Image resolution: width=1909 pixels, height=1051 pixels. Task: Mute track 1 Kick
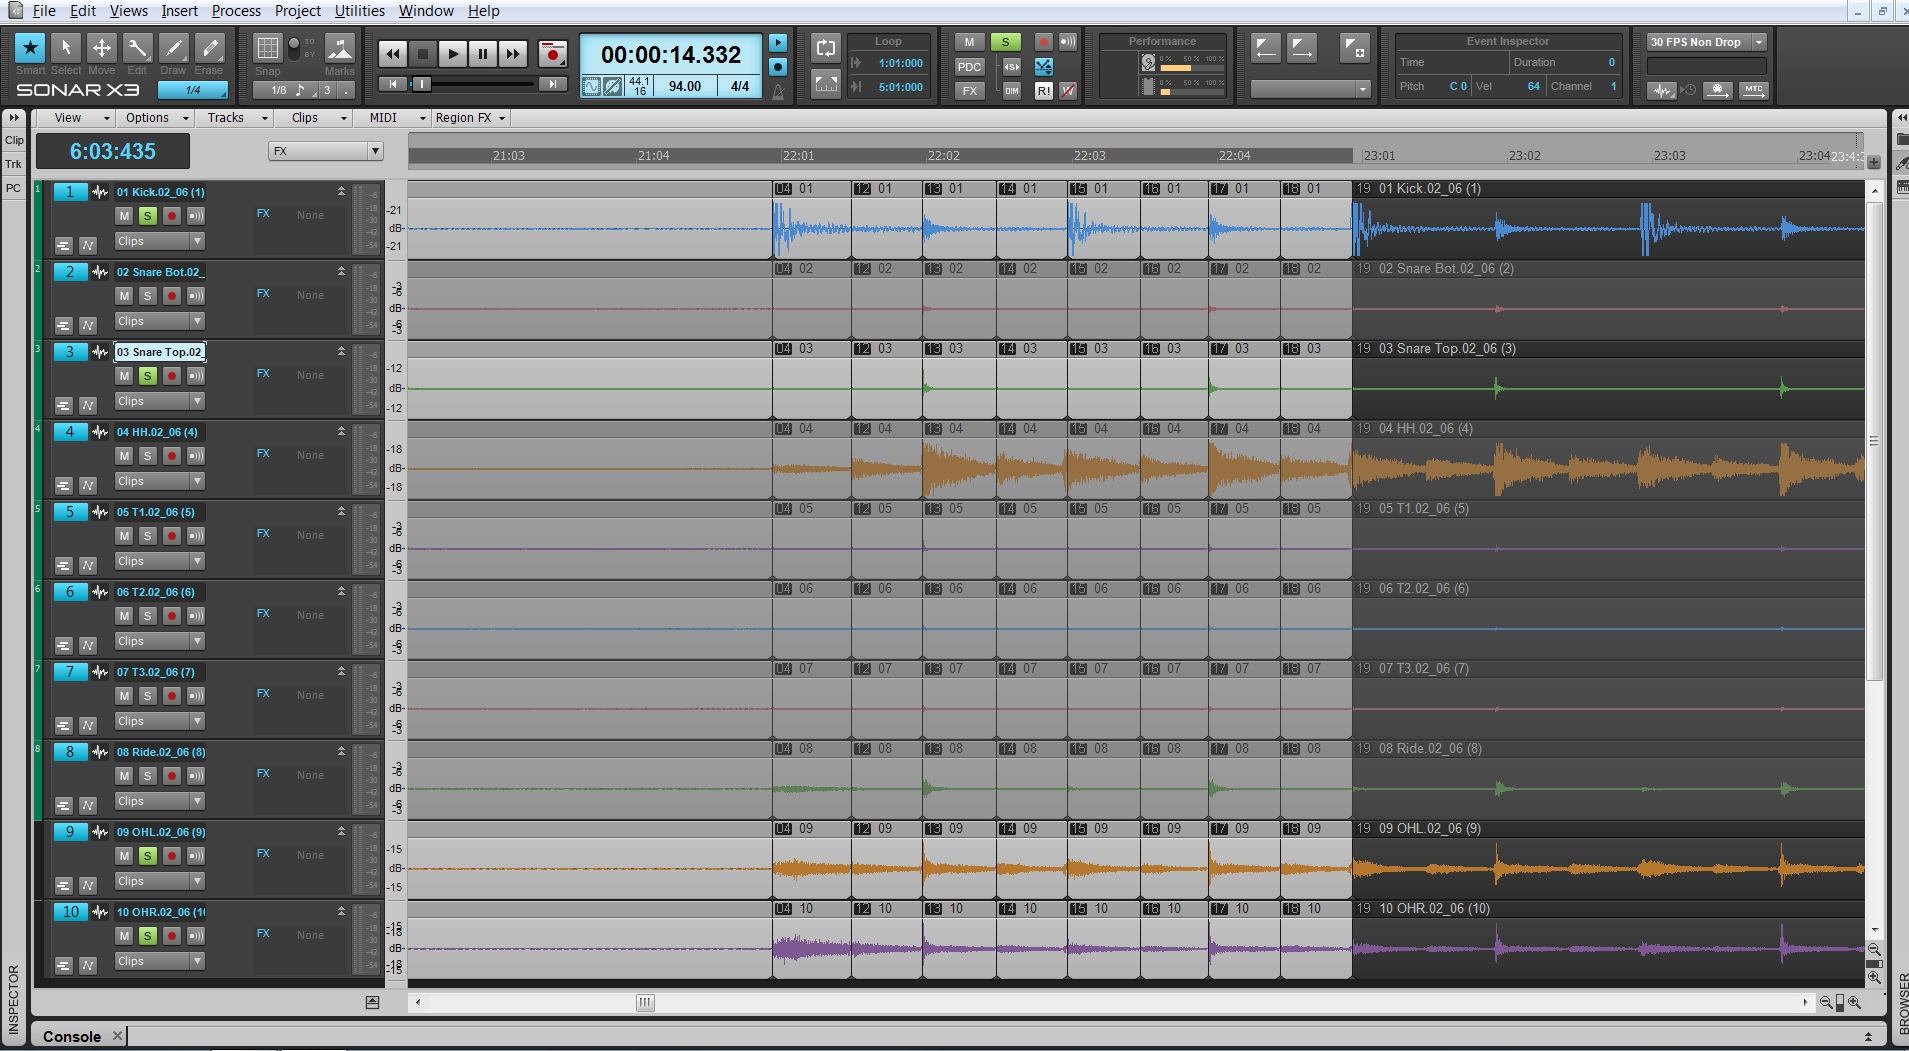coord(124,216)
